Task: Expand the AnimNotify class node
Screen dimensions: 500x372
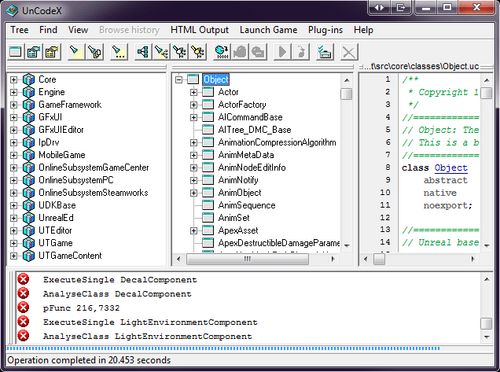Action: [x=194, y=180]
